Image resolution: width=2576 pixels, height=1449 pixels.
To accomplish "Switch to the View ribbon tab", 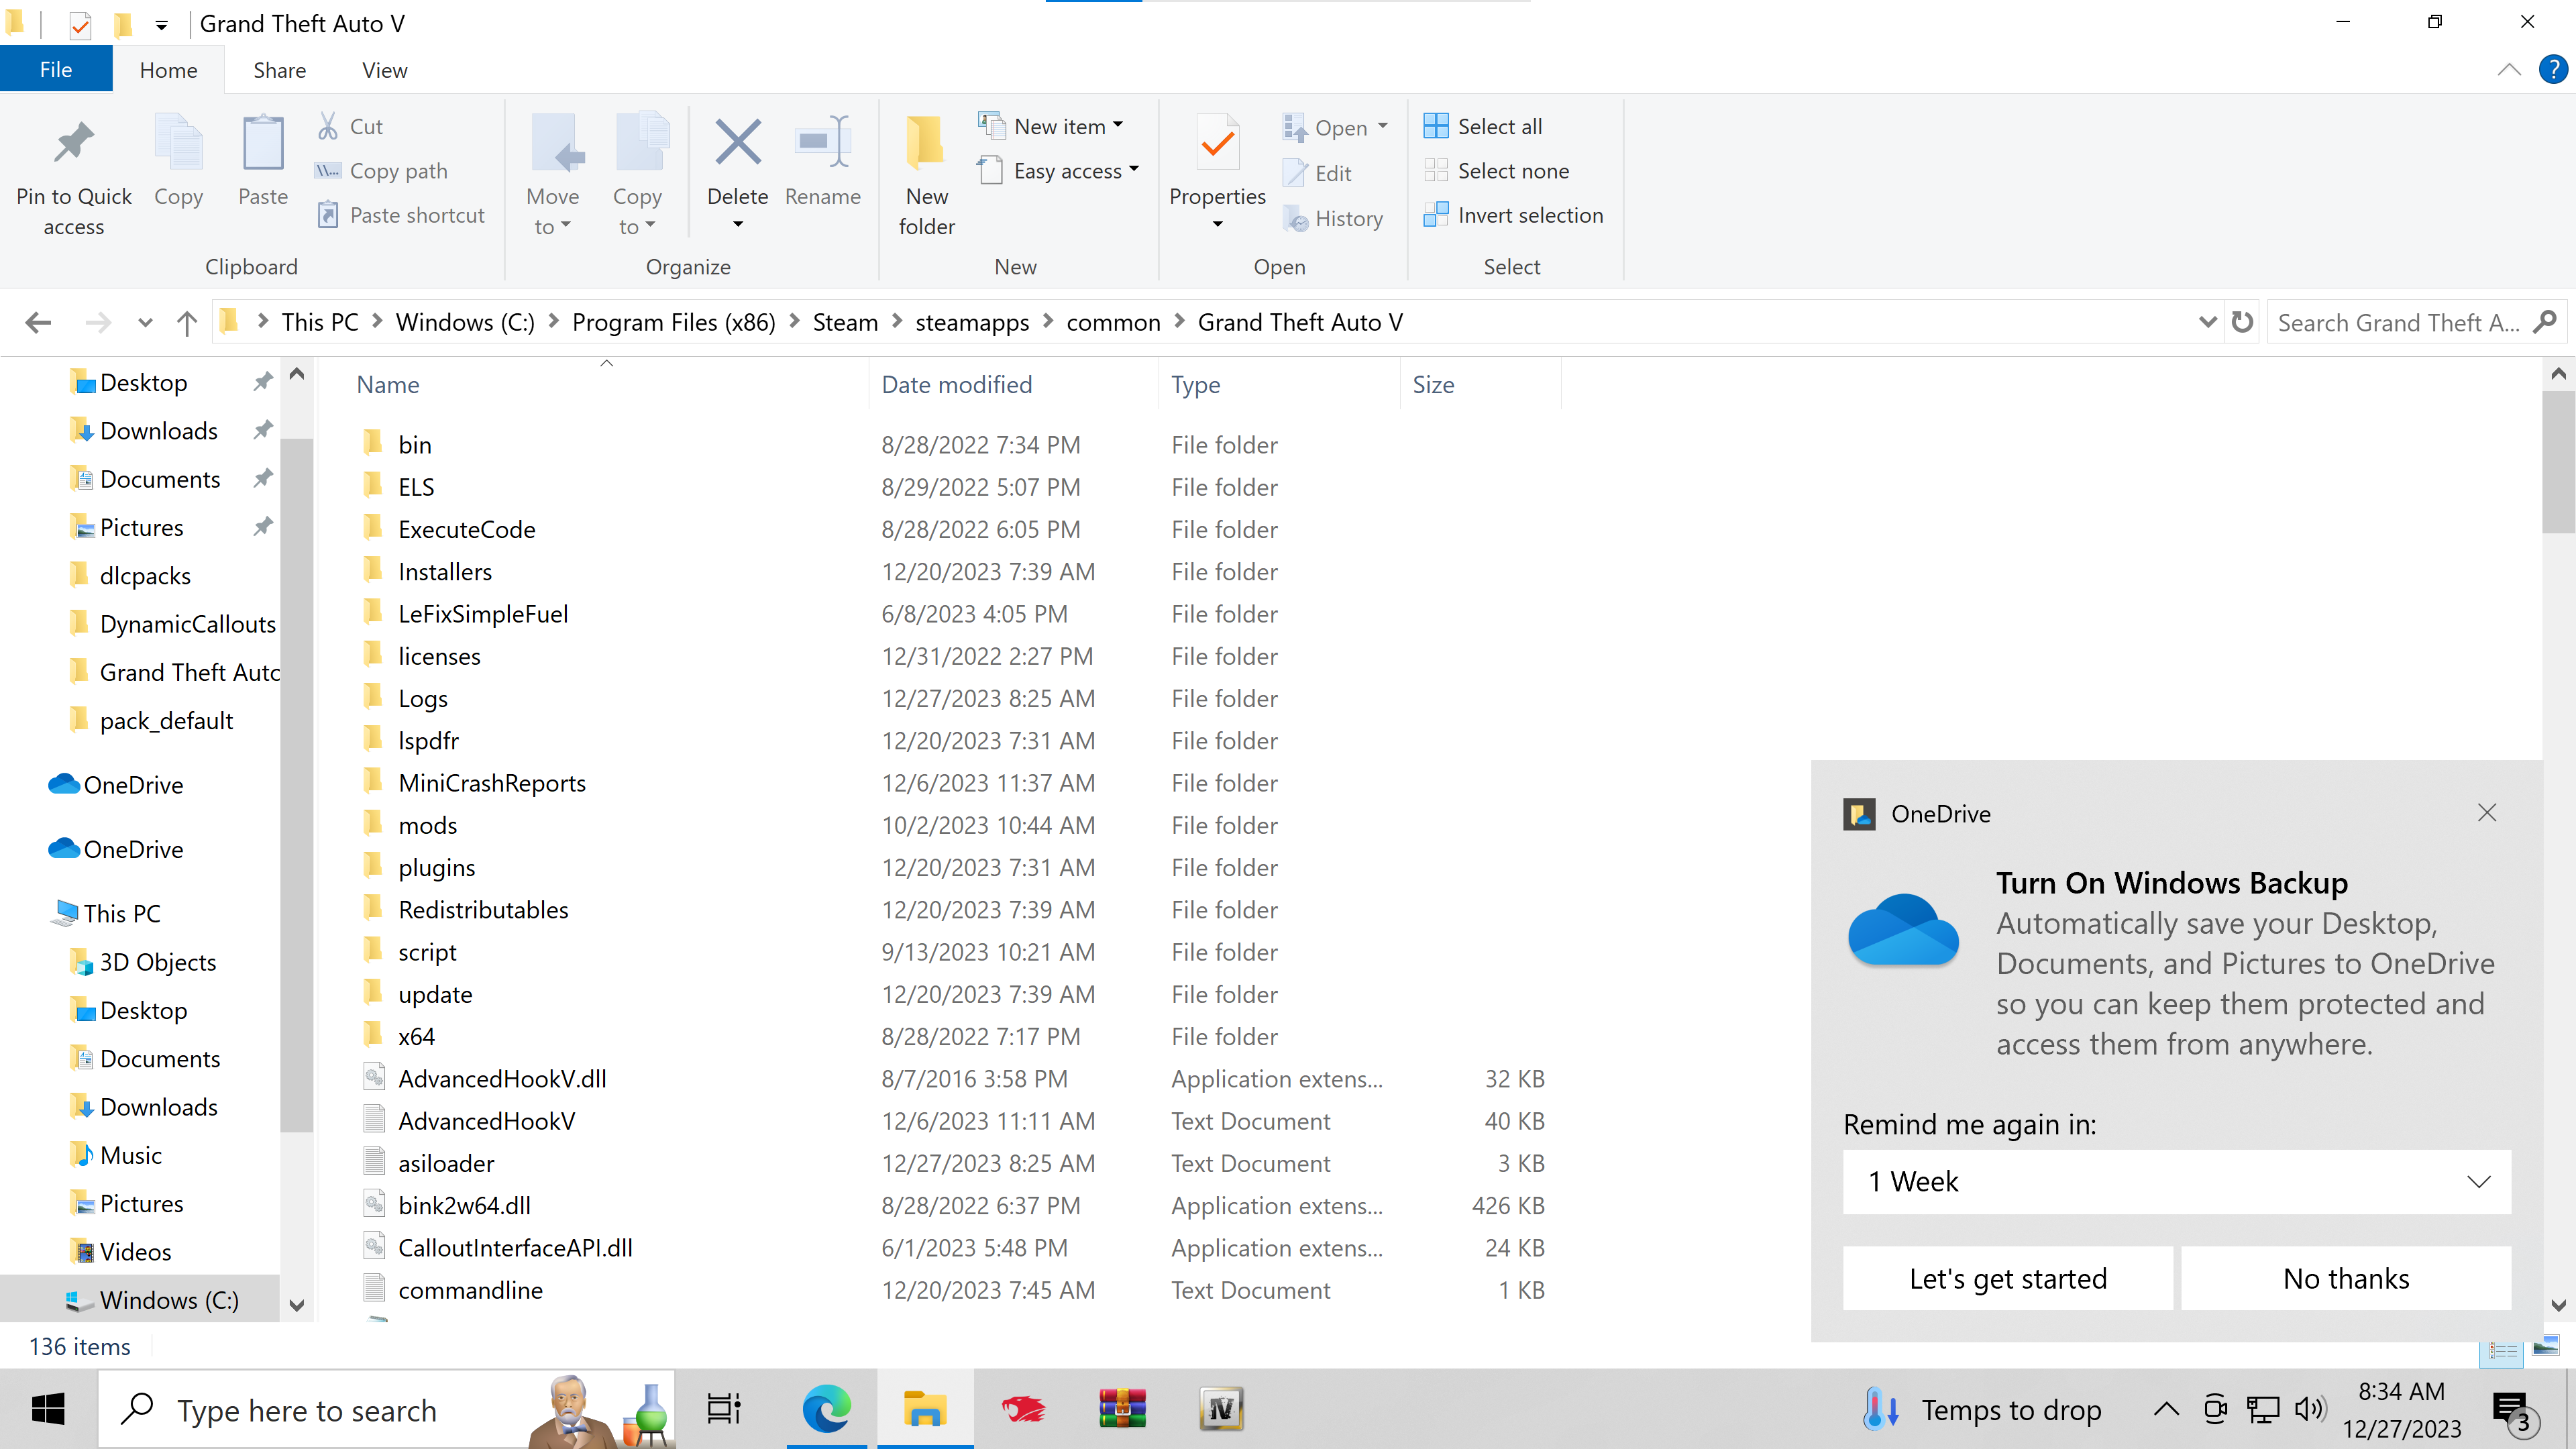I will [384, 70].
